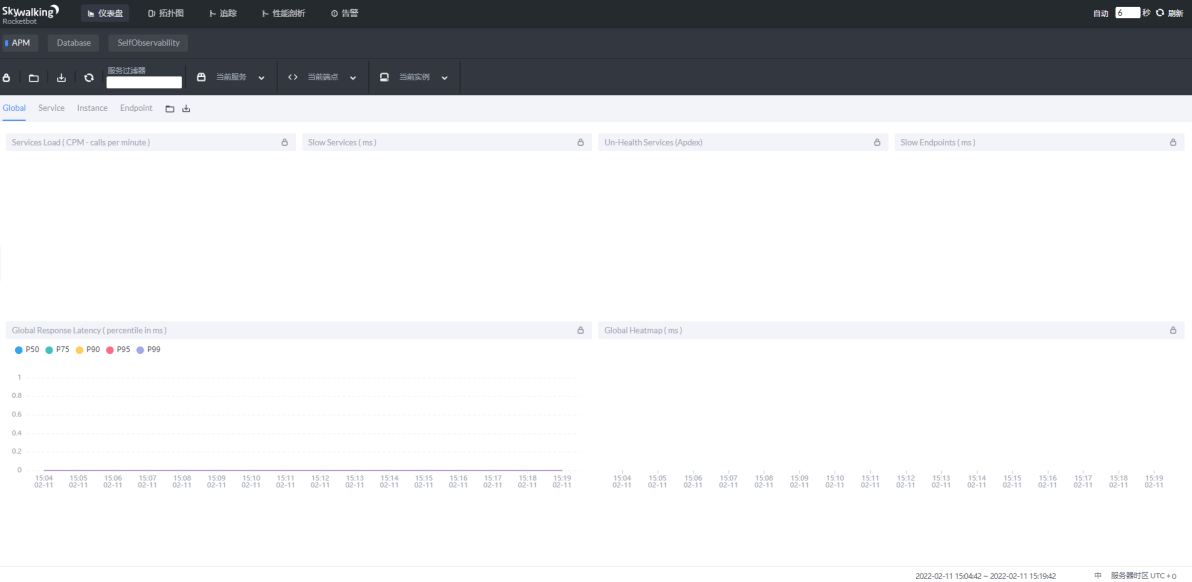Expand the 当前服务 current service dropdown
Viewport: 1192px width, 582px height.
pos(232,77)
